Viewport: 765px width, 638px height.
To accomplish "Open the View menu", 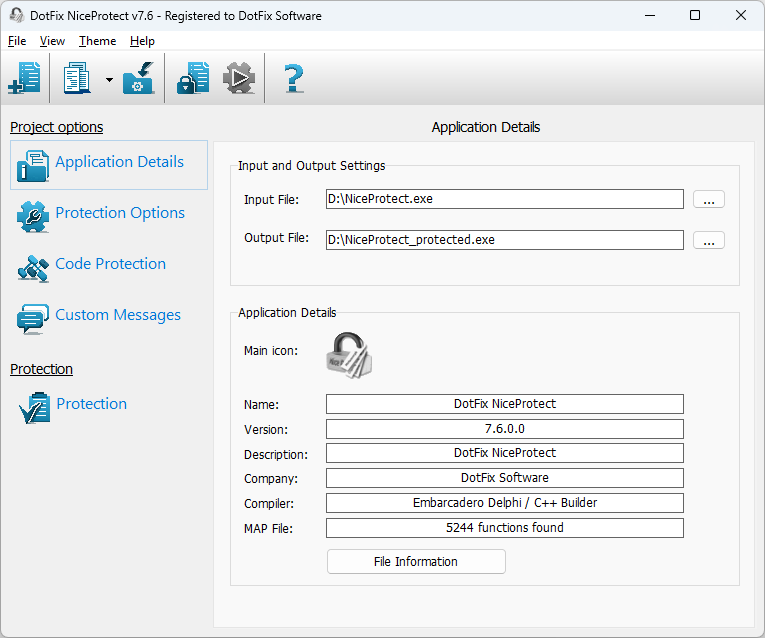I will tap(52, 41).
